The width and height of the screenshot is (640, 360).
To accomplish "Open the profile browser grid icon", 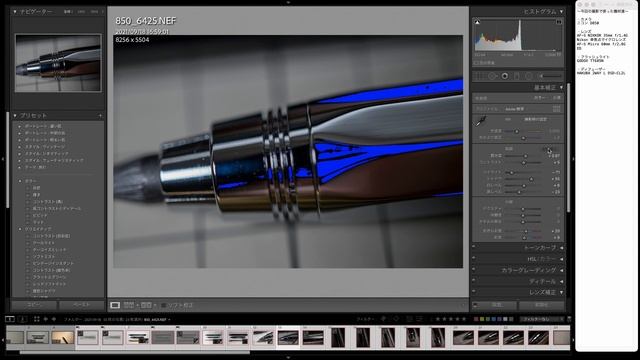I will pyautogui.click(x=556, y=109).
